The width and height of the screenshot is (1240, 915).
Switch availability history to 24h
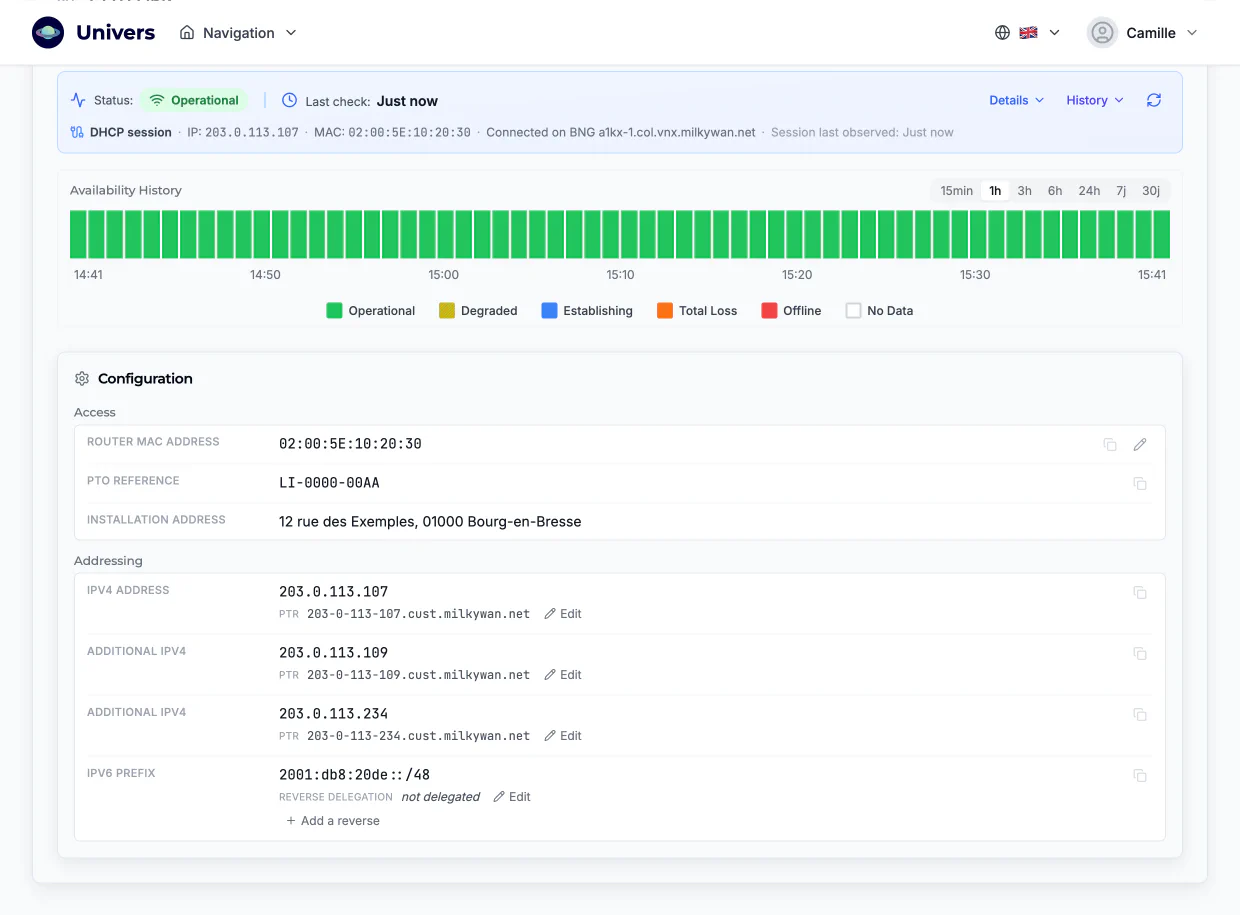1089,191
